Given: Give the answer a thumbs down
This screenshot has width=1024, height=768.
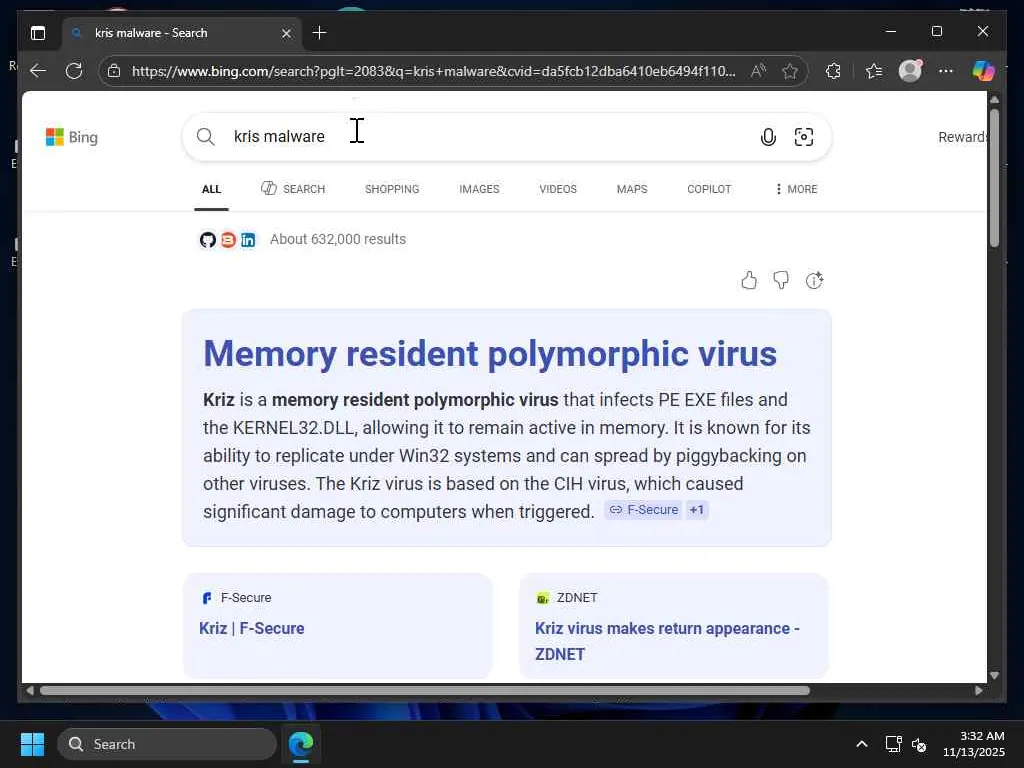Looking at the screenshot, I should [781, 280].
